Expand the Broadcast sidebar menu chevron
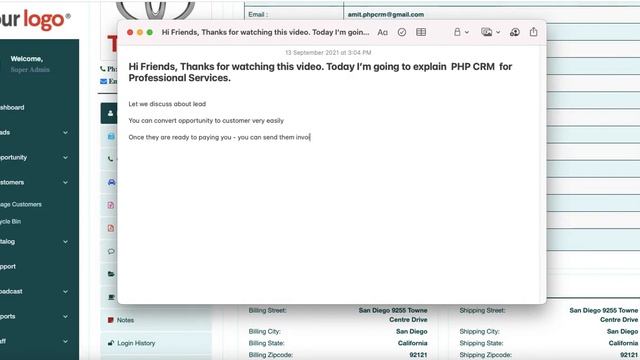This screenshot has height=360, width=640. 65,291
